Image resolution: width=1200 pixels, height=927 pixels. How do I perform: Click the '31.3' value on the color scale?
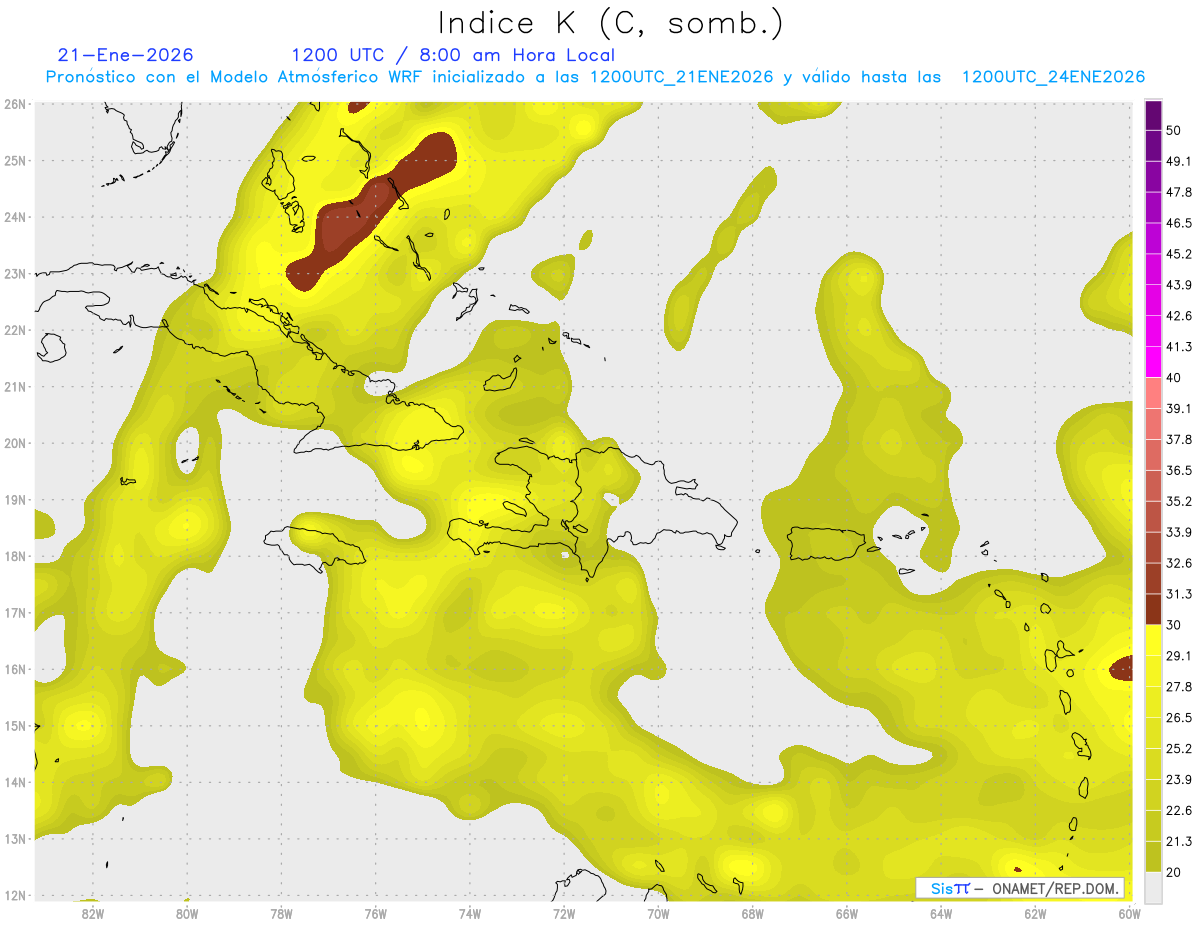(1178, 594)
